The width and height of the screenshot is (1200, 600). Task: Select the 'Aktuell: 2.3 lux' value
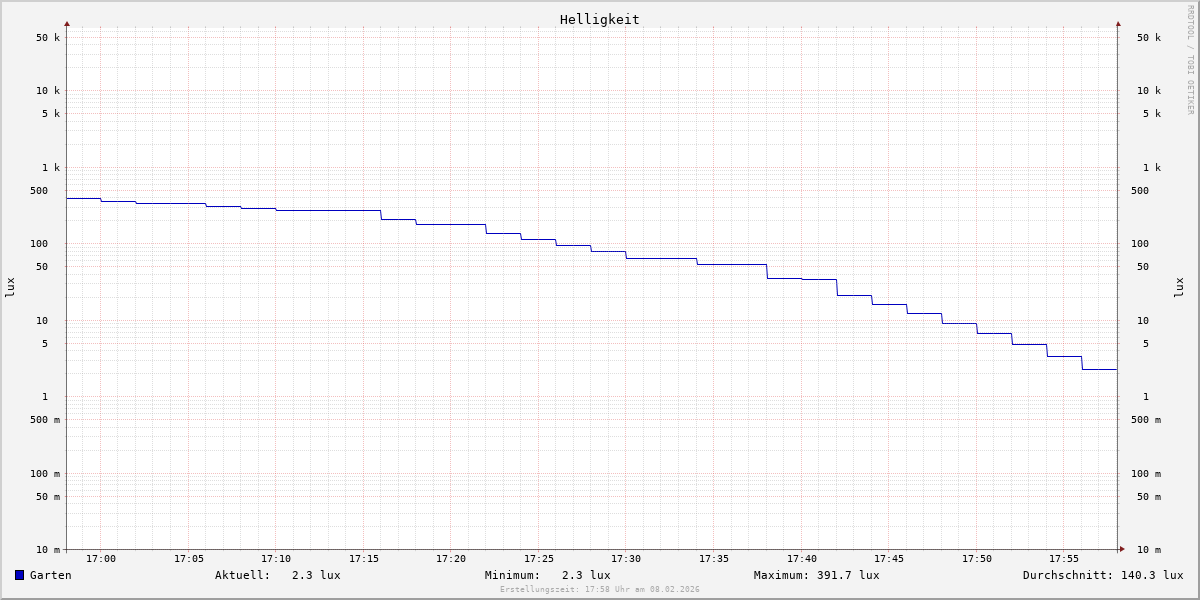coord(278,575)
